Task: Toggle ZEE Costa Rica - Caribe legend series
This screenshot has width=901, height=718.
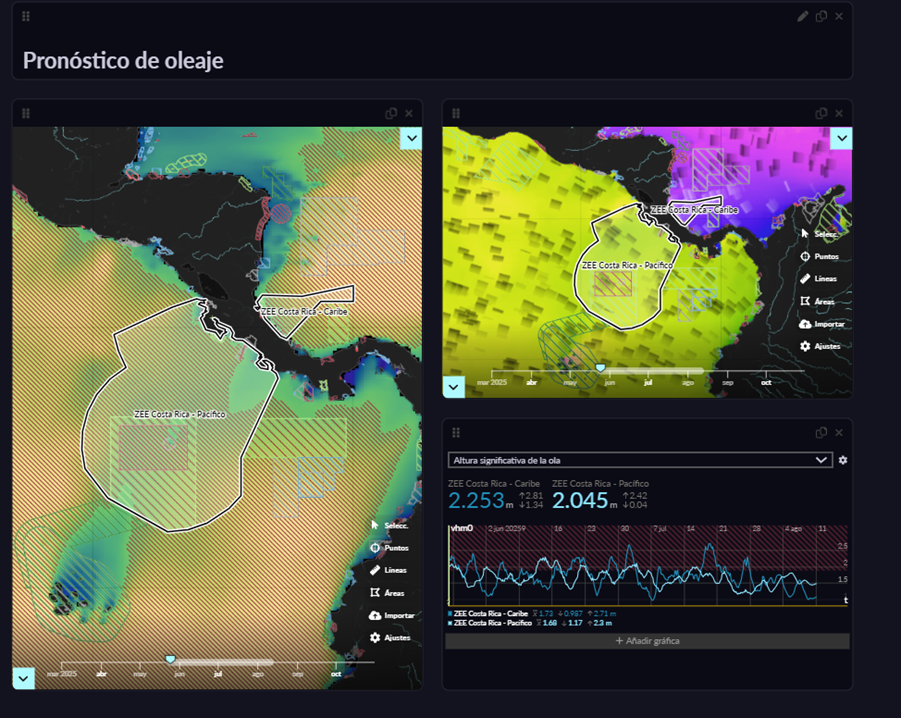Action: (490, 613)
